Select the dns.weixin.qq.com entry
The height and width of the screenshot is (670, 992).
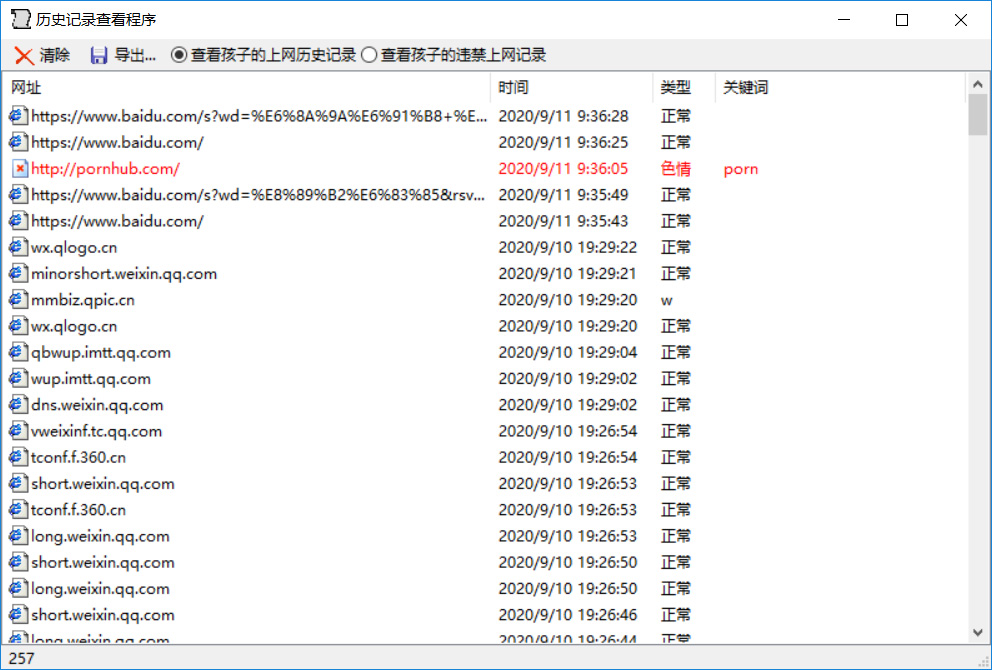tap(97, 405)
